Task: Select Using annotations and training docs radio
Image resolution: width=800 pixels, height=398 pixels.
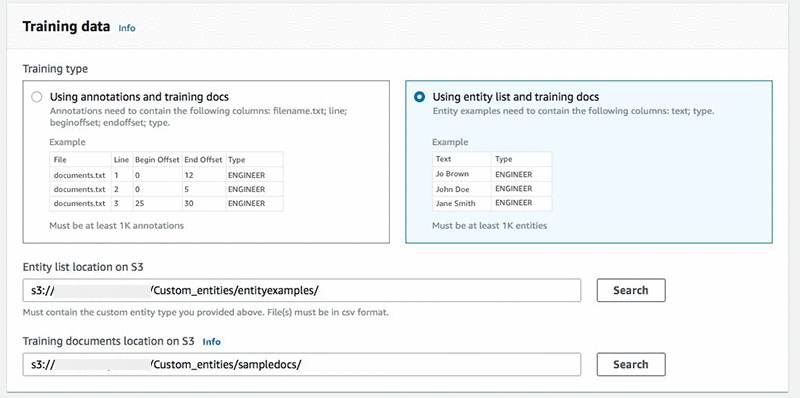Action: click(x=36, y=97)
